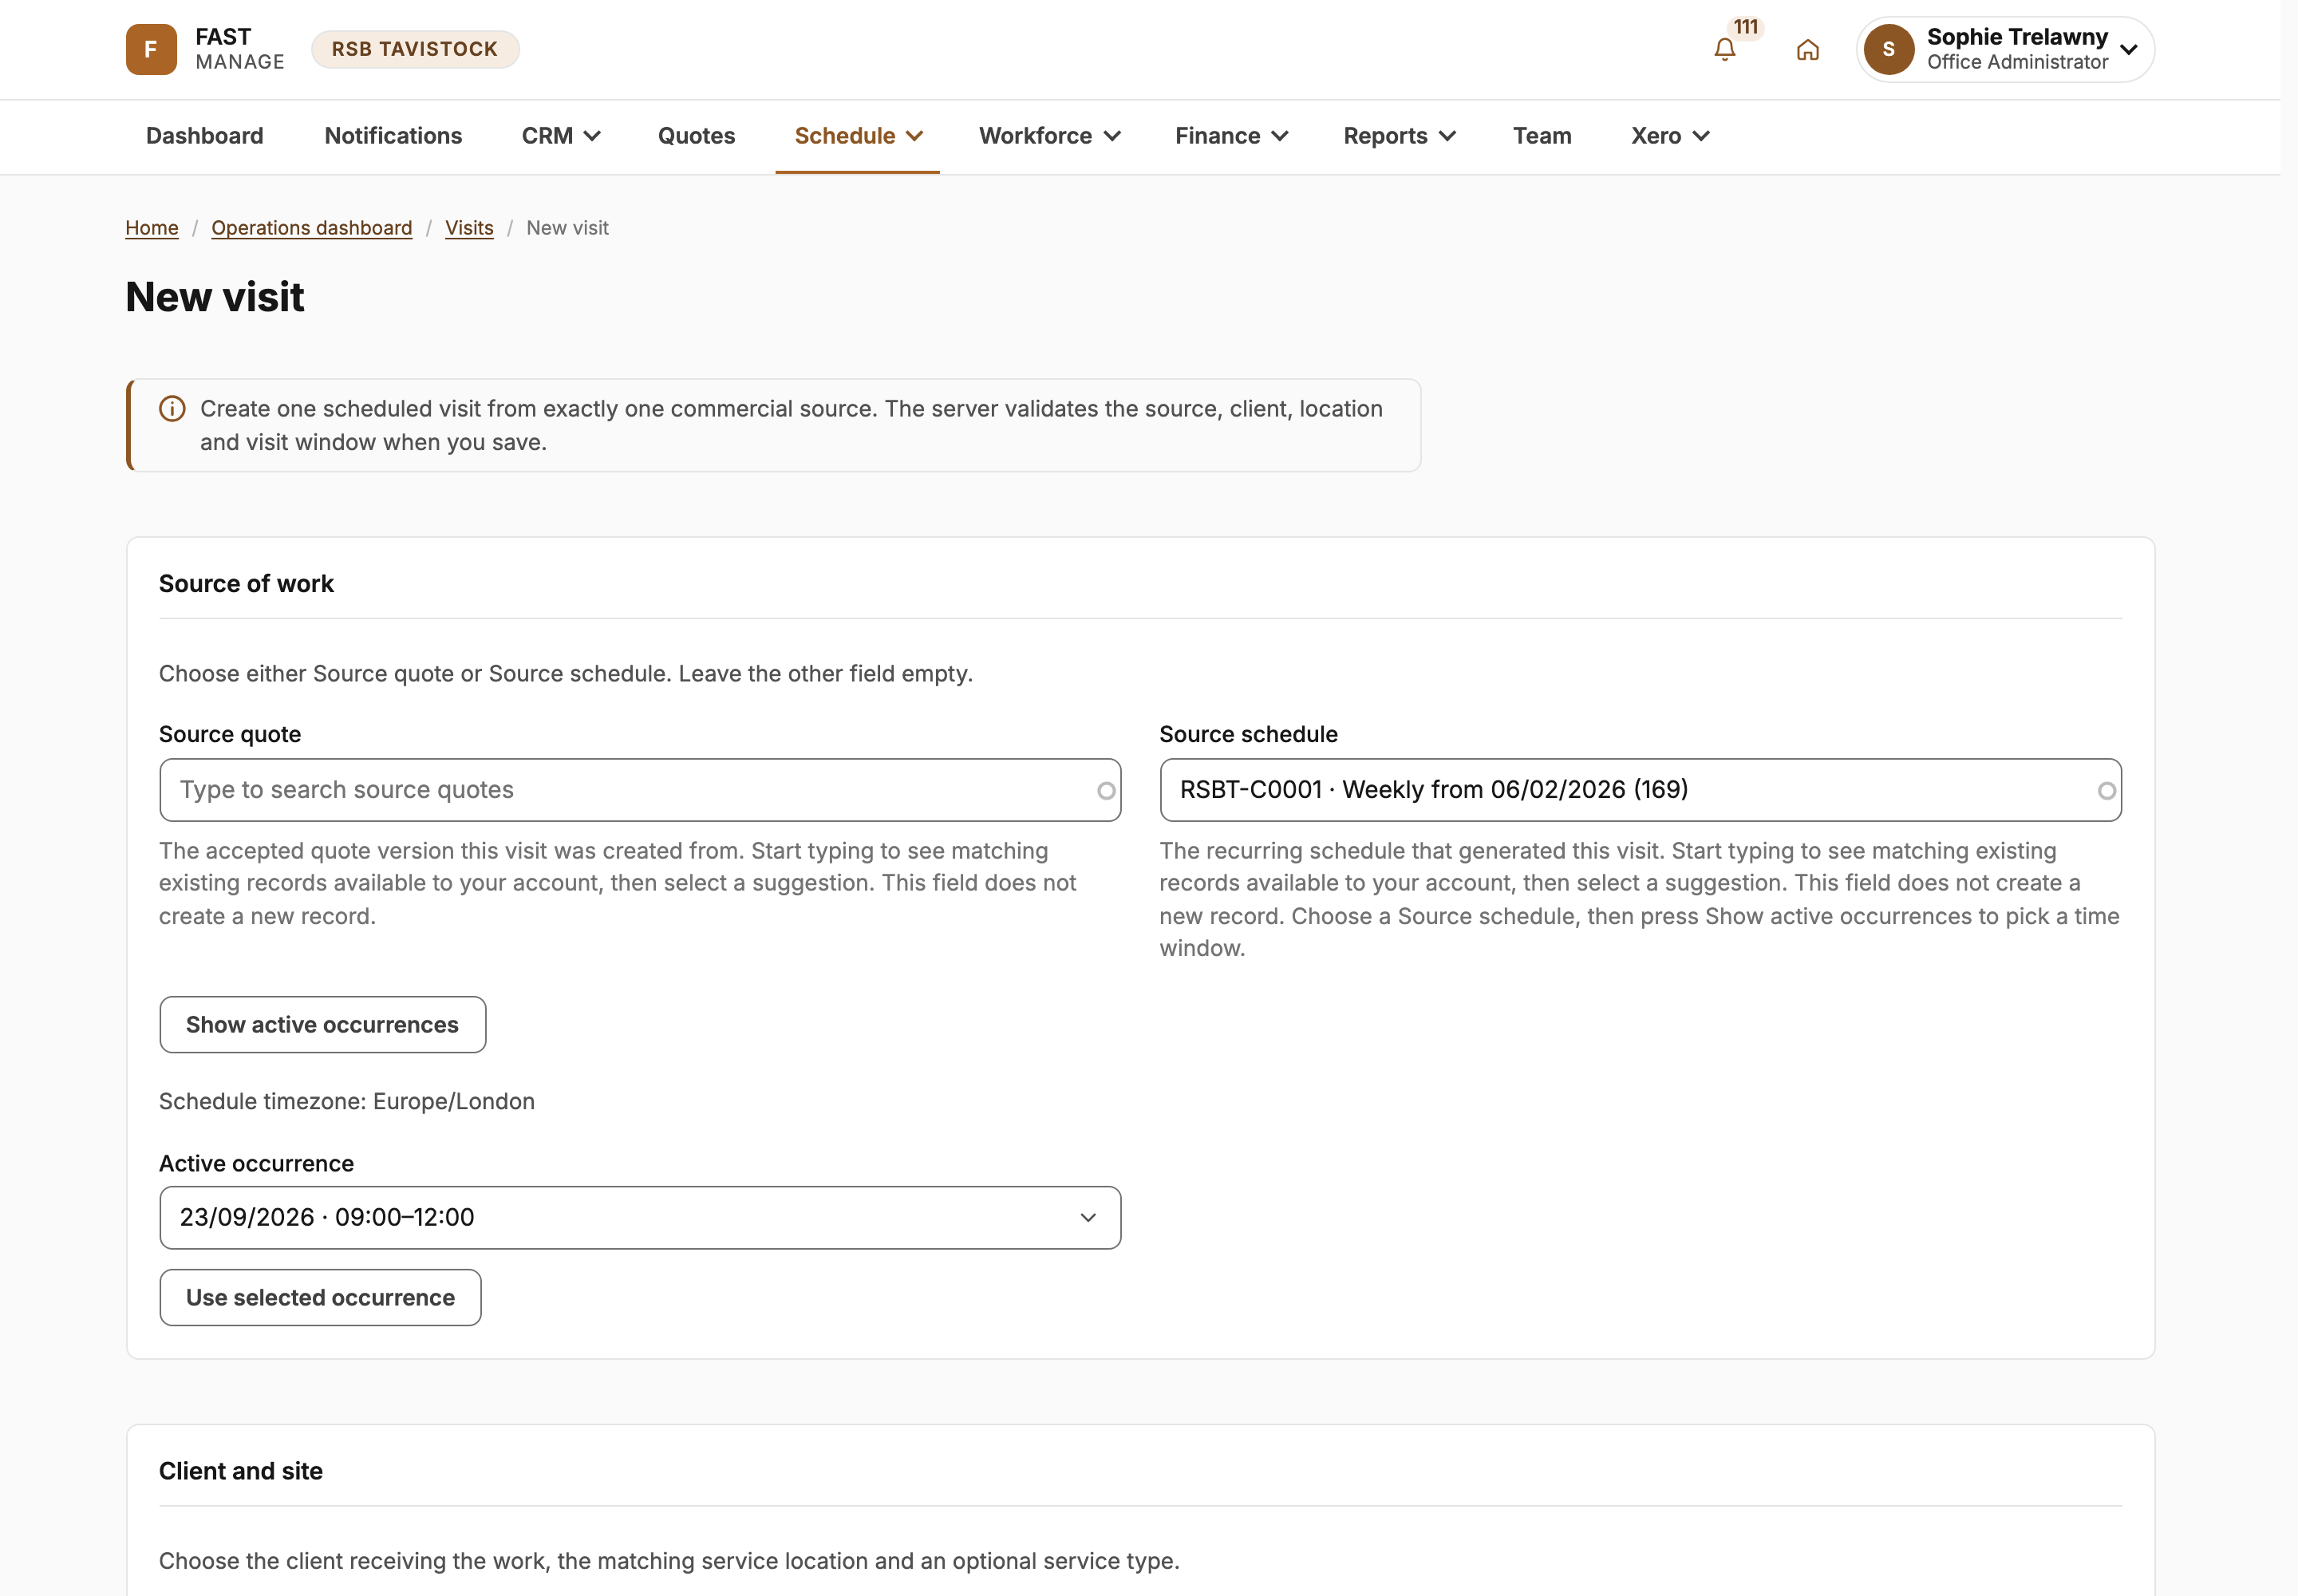Open the Workforce dropdown menu

point(1049,136)
